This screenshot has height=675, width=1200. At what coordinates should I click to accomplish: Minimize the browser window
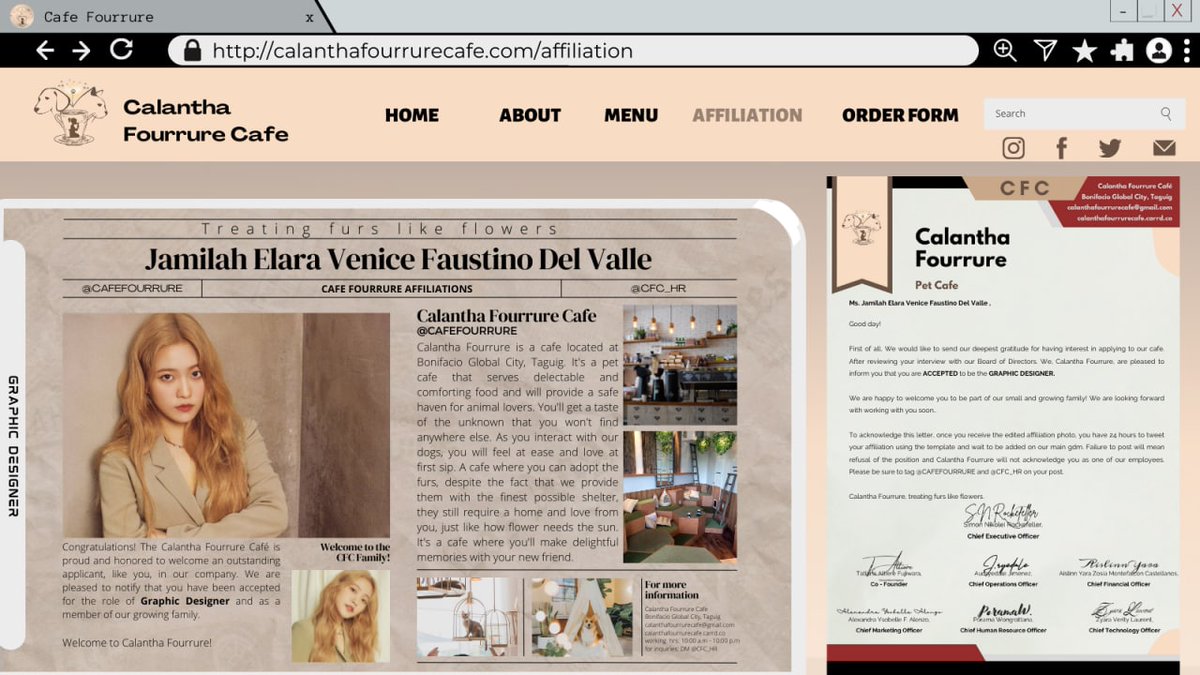(x=1124, y=11)
